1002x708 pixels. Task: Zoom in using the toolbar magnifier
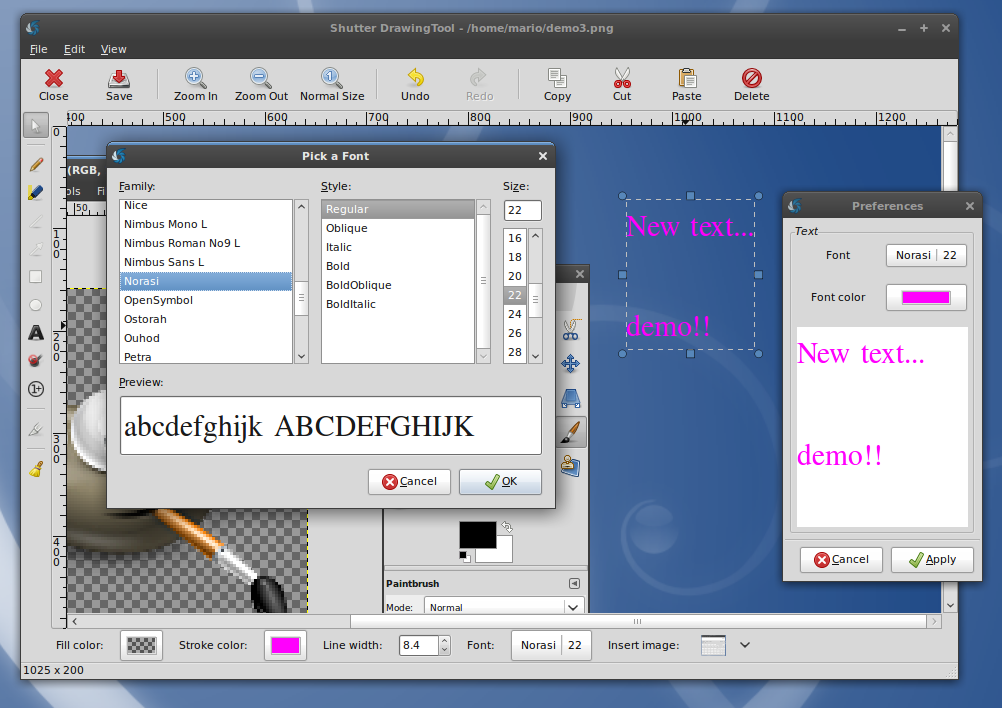point(195,79)
